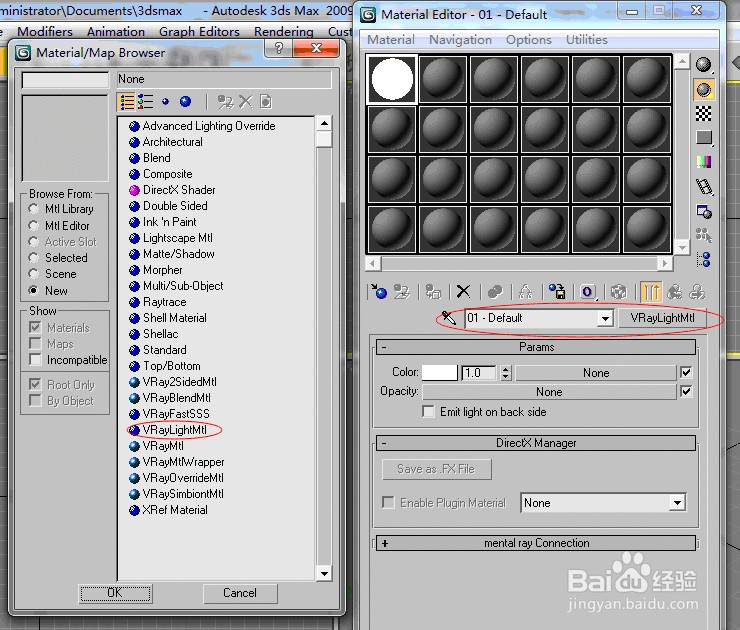
Task: Click Assign Material to Selection icon
Action: coord(433,292)
